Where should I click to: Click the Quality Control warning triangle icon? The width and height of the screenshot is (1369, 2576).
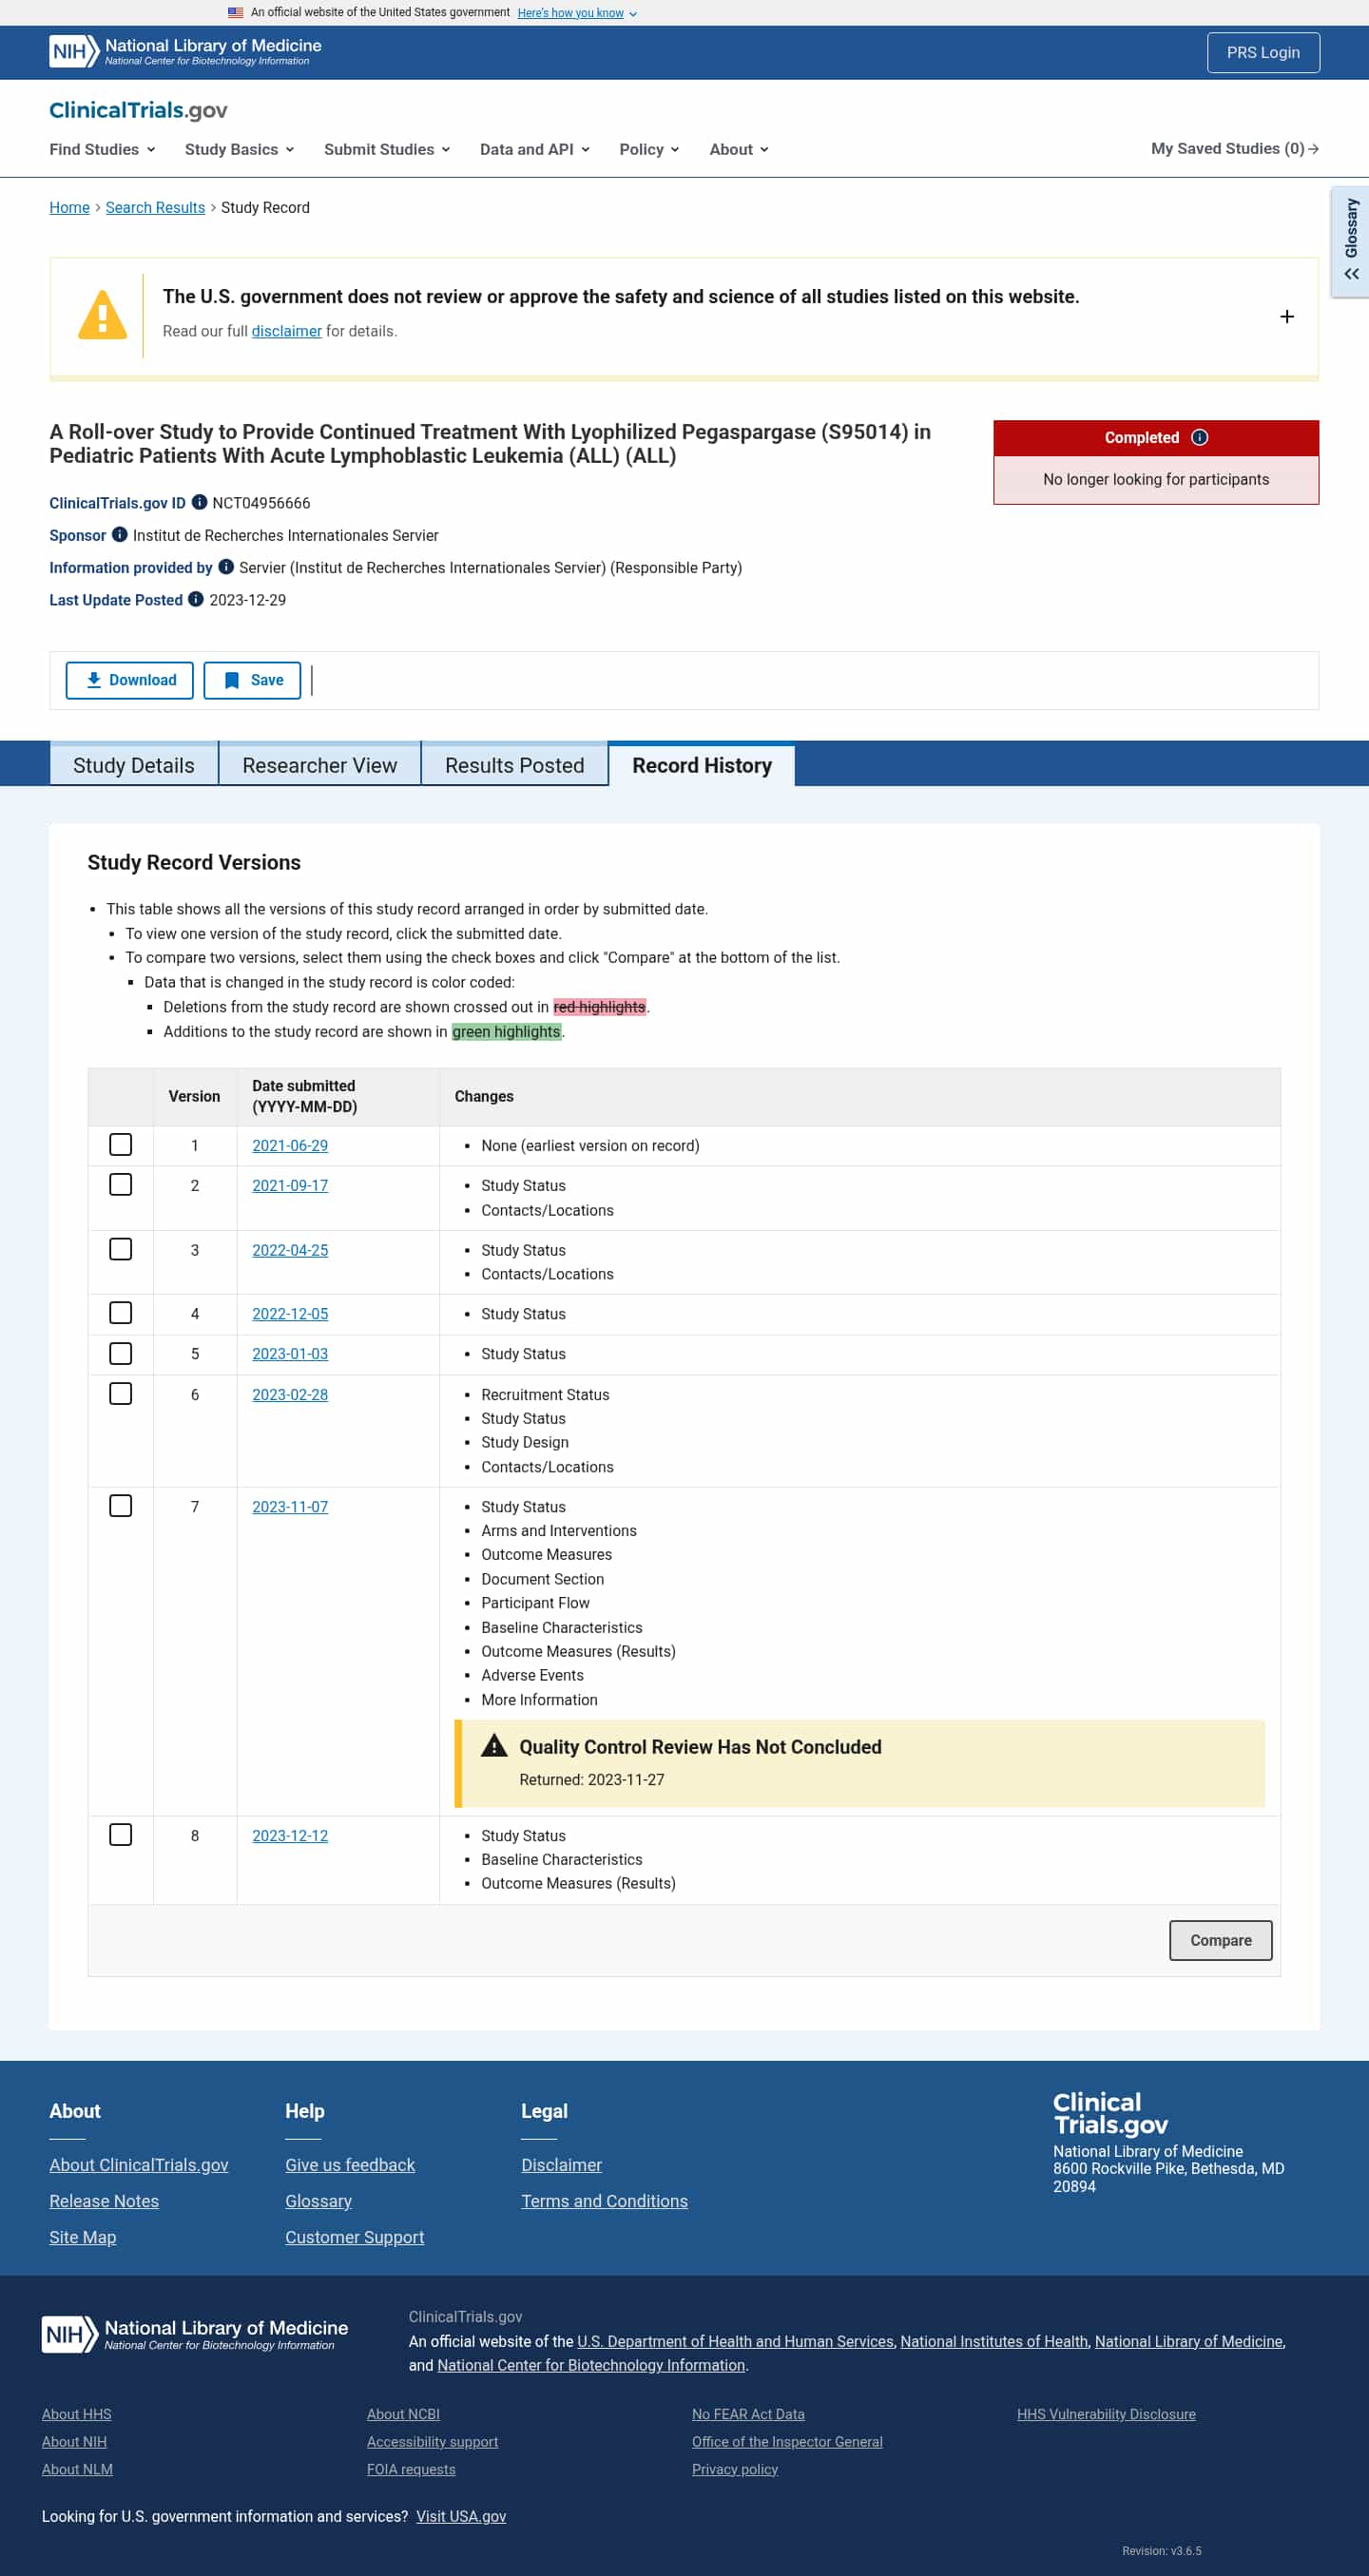[x=494, y=1746]
